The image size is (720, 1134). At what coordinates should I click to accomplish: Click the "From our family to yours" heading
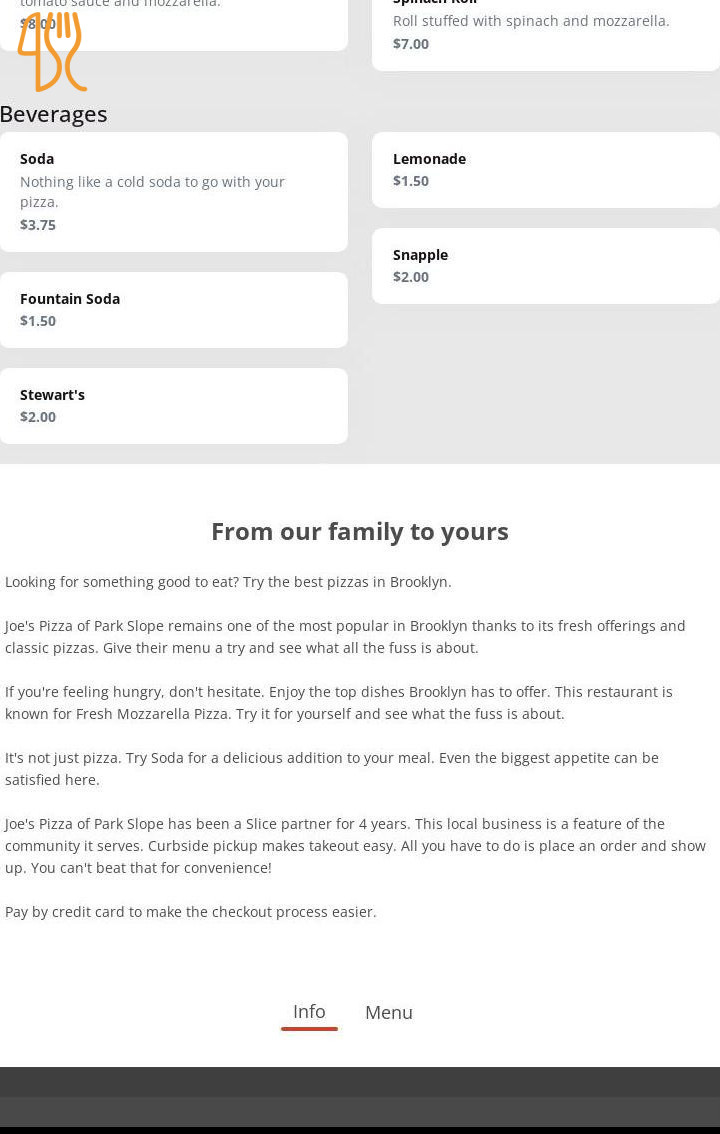[360, 531]
